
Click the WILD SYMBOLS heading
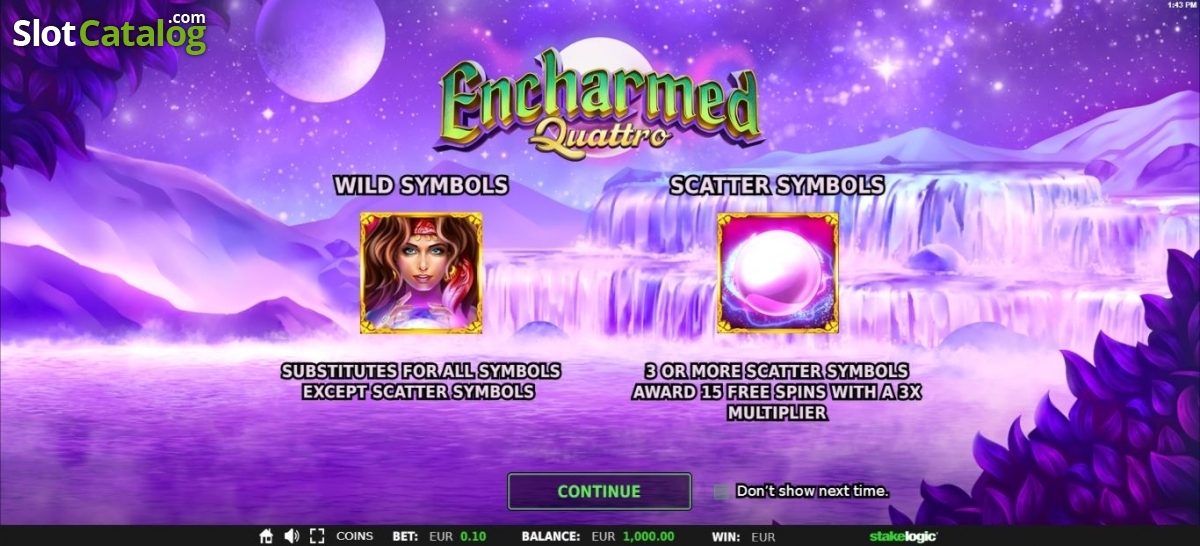pos(421,185)
